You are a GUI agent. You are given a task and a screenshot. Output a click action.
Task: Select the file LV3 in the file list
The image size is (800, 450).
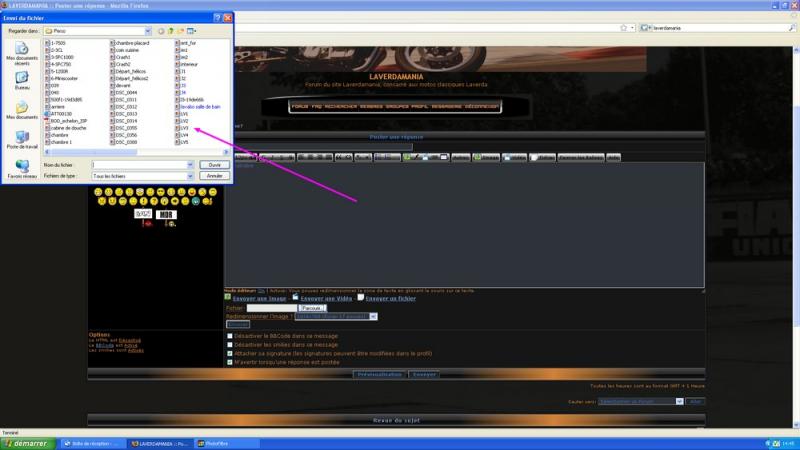pos(181,128)
